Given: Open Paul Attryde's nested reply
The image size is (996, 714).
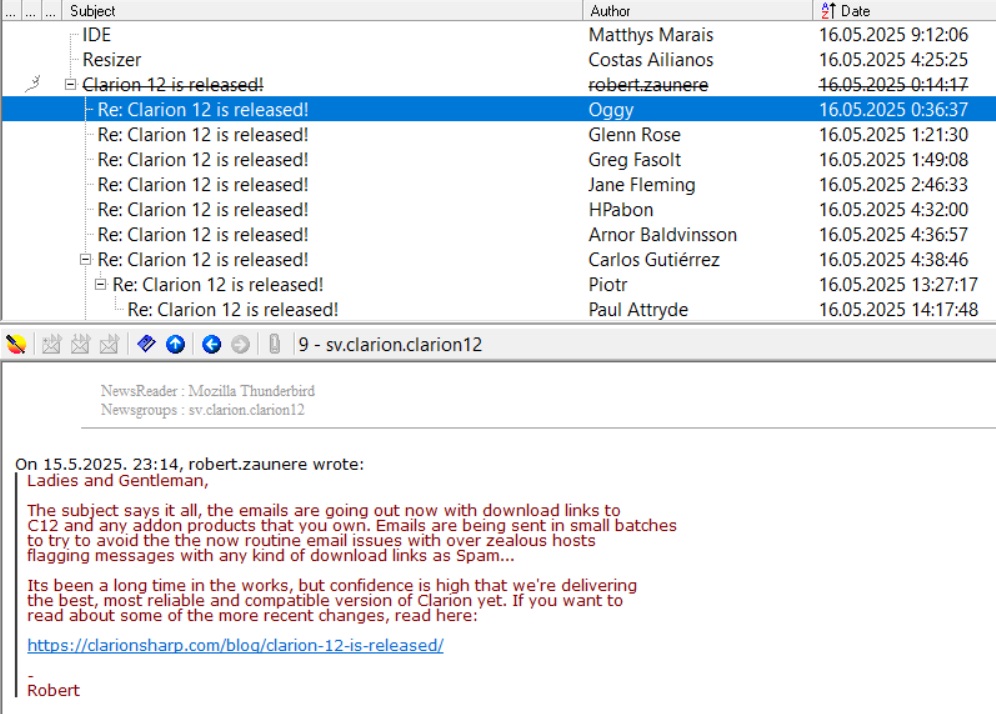Looking at the screenshot, I should [x=233, y=310].
